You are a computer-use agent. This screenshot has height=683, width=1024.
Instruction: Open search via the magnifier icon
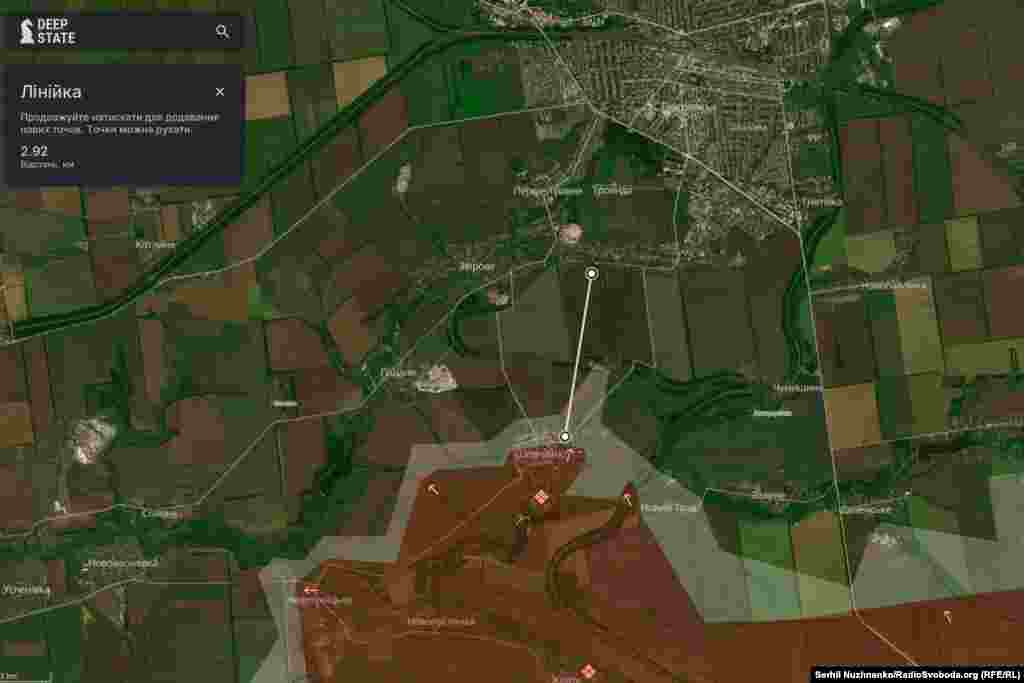click(220, 30)
